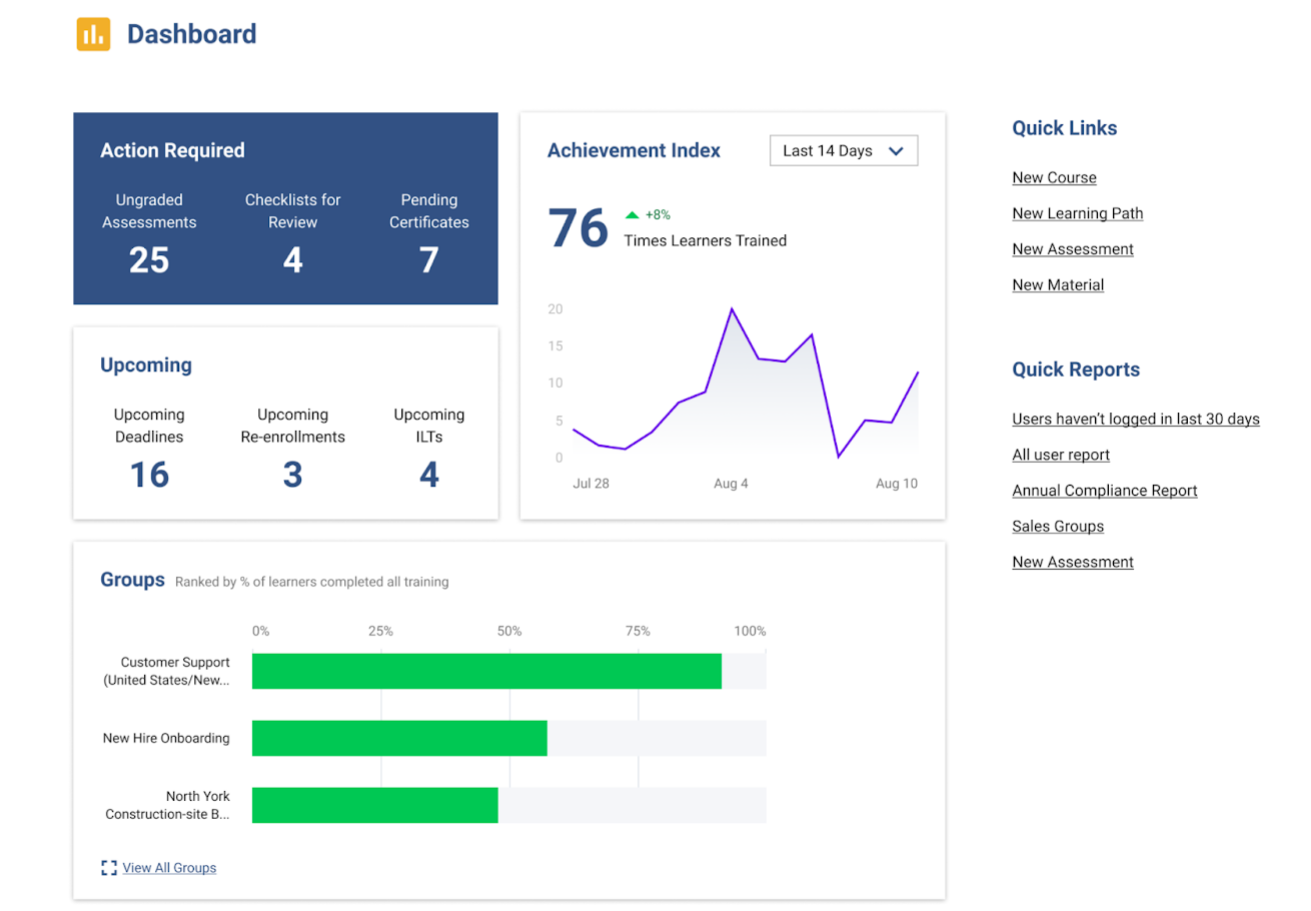
Task: Click the Customer Support group label
Action: tap(168, 671)
